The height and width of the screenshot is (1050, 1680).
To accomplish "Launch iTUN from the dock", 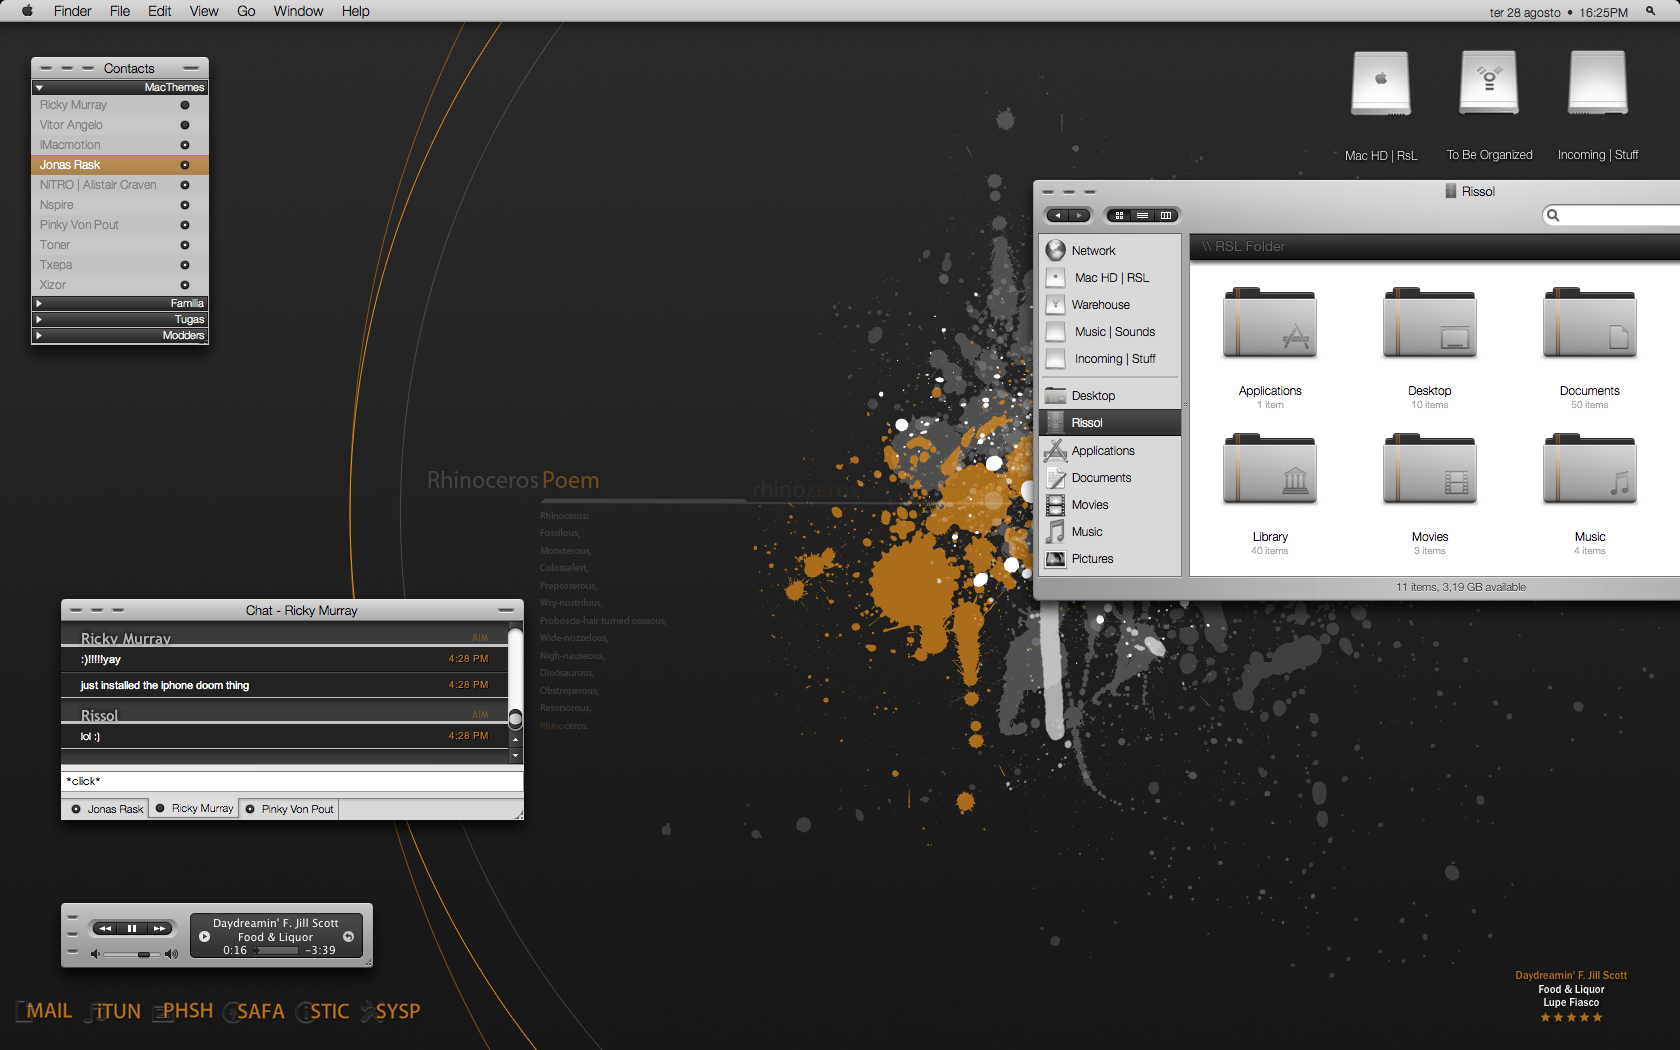I will (114, 1011).
